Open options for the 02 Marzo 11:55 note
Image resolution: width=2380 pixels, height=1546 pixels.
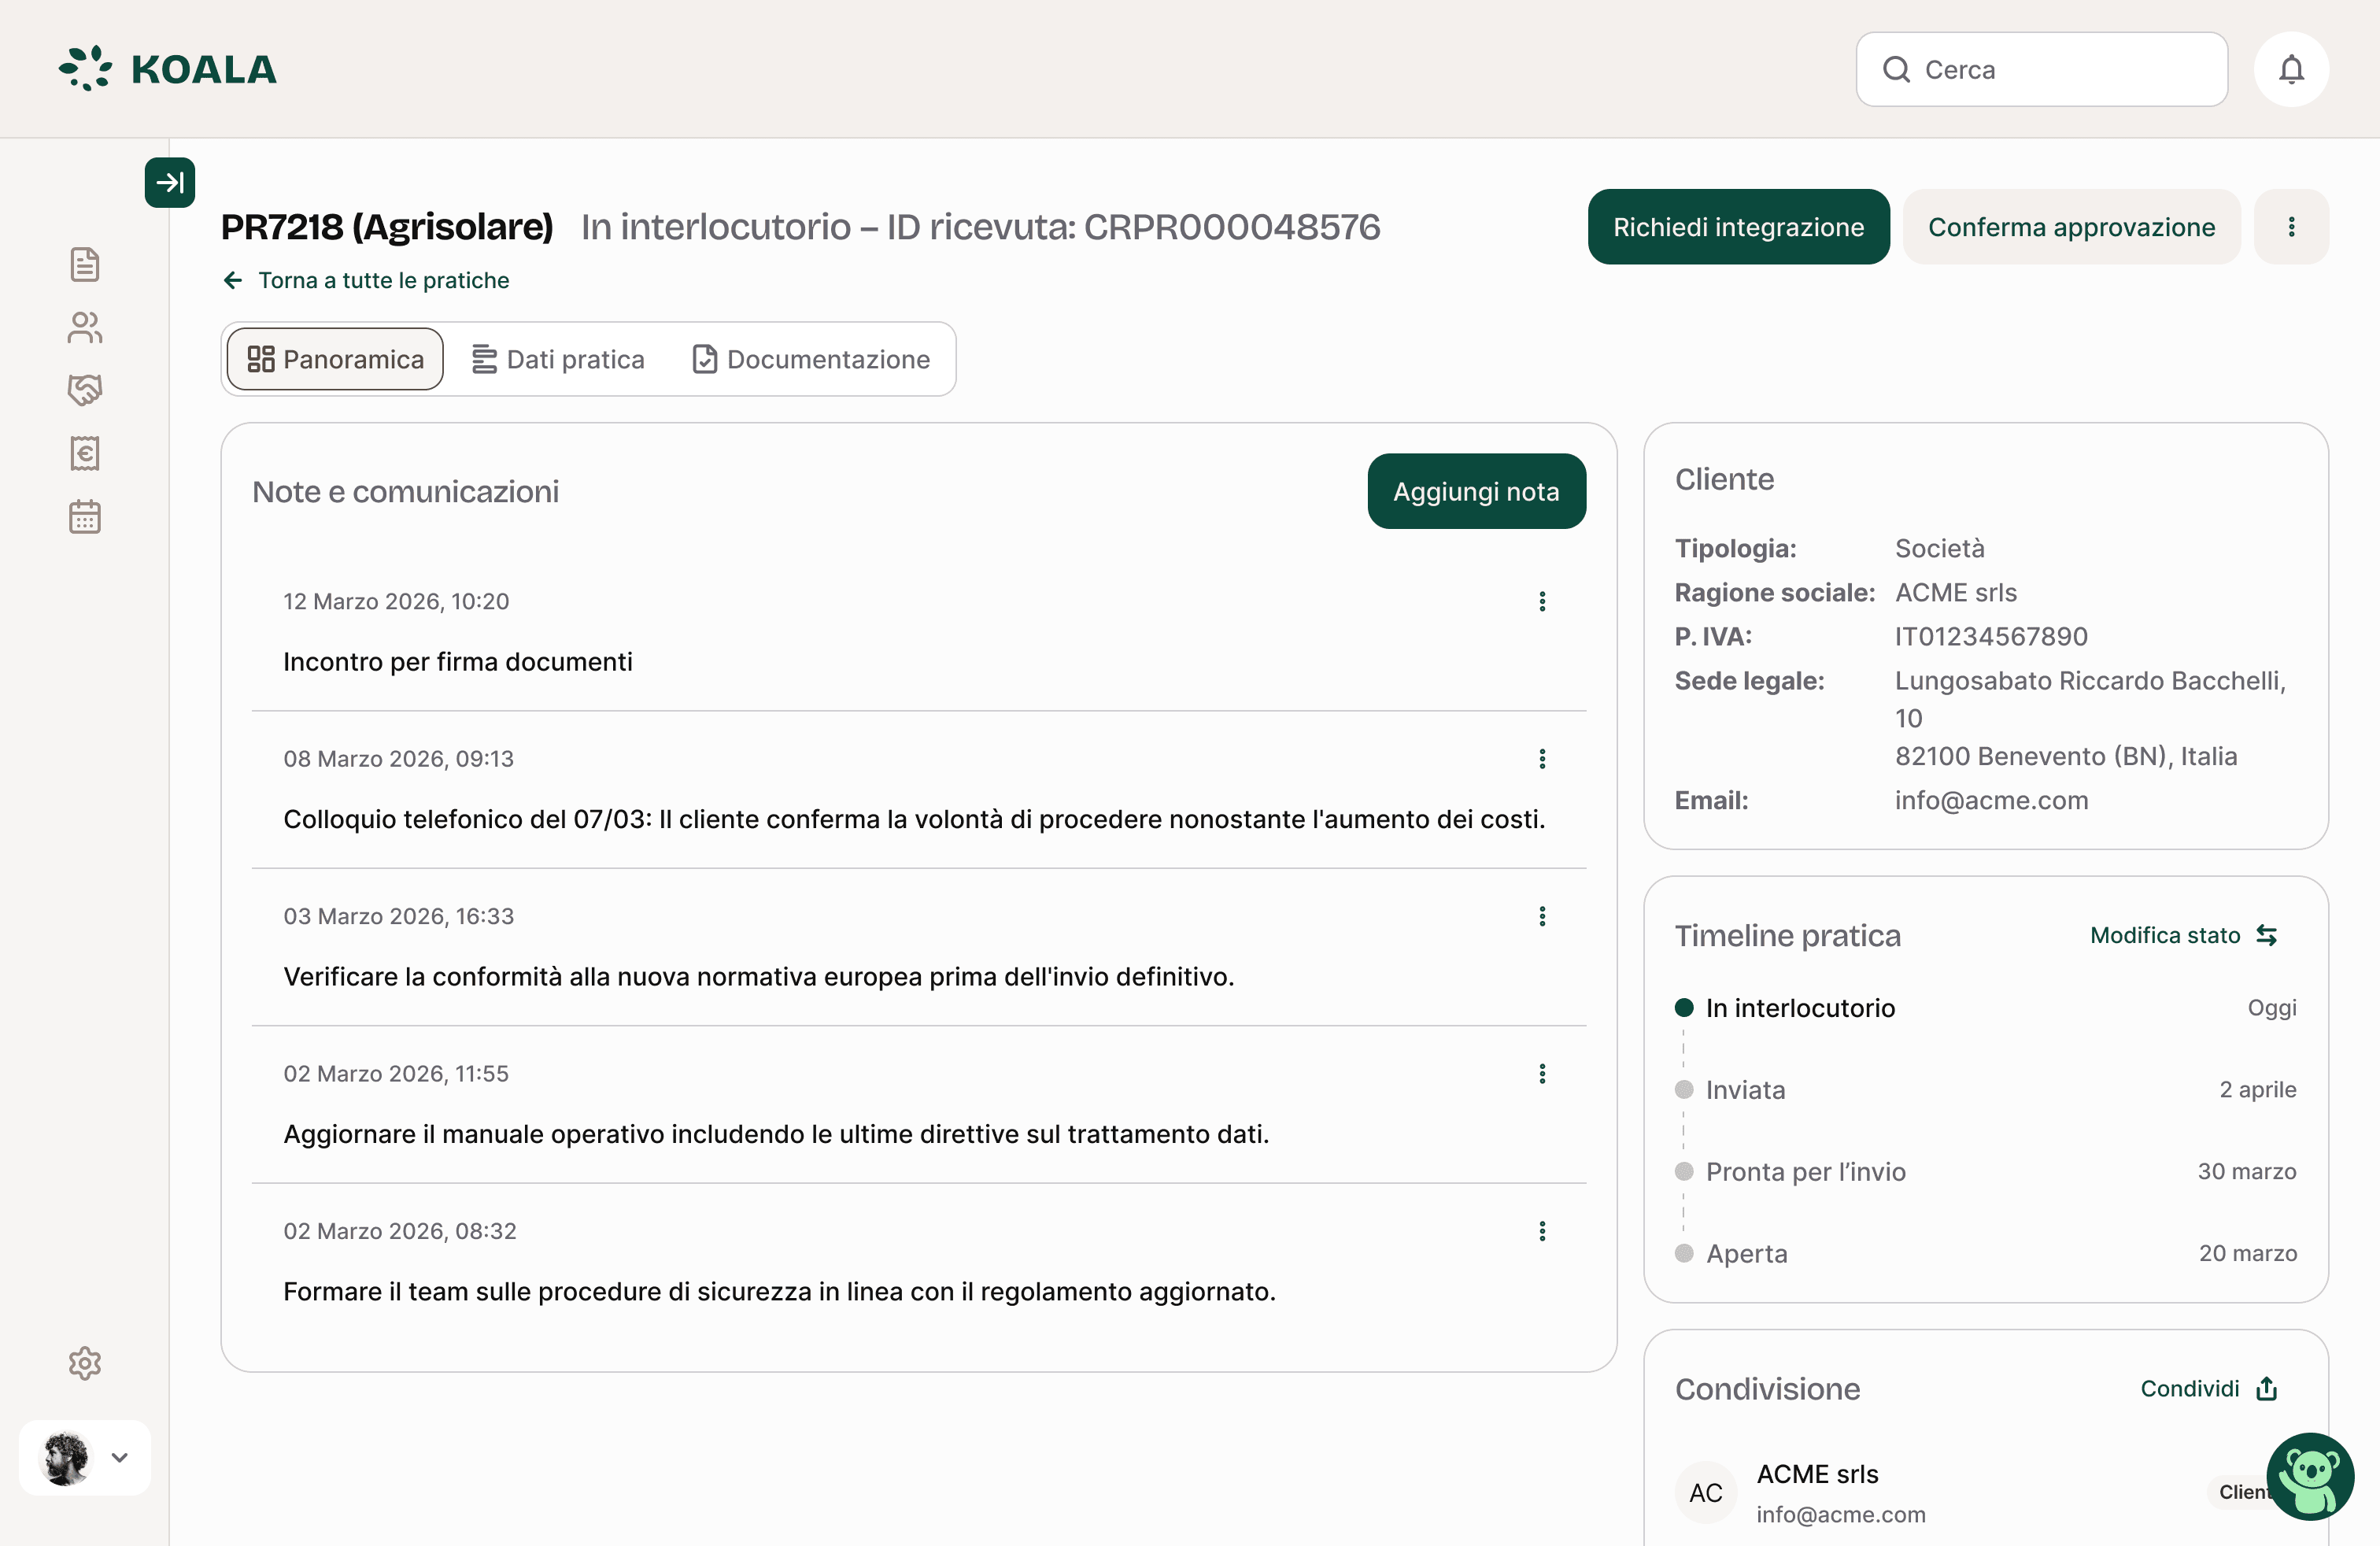(1542, 1073)
